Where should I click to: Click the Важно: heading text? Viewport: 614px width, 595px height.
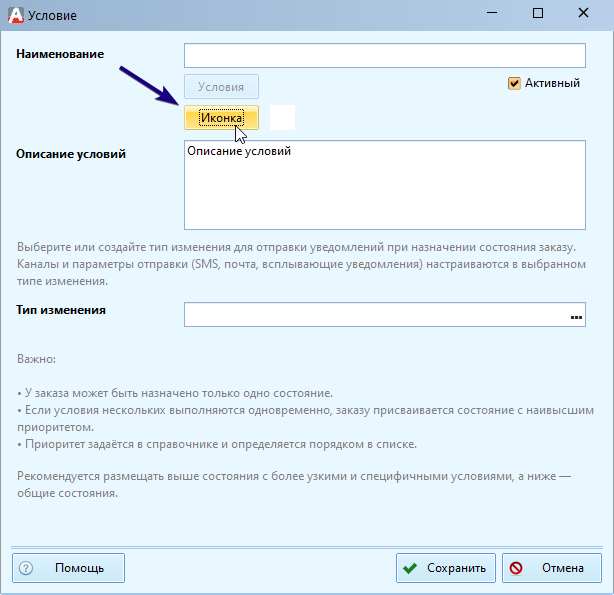(36, 359)
